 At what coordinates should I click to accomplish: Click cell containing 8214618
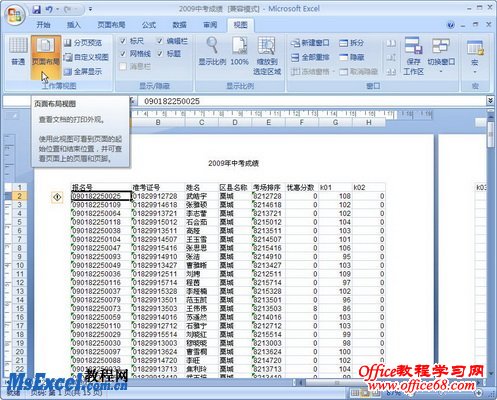269,205
